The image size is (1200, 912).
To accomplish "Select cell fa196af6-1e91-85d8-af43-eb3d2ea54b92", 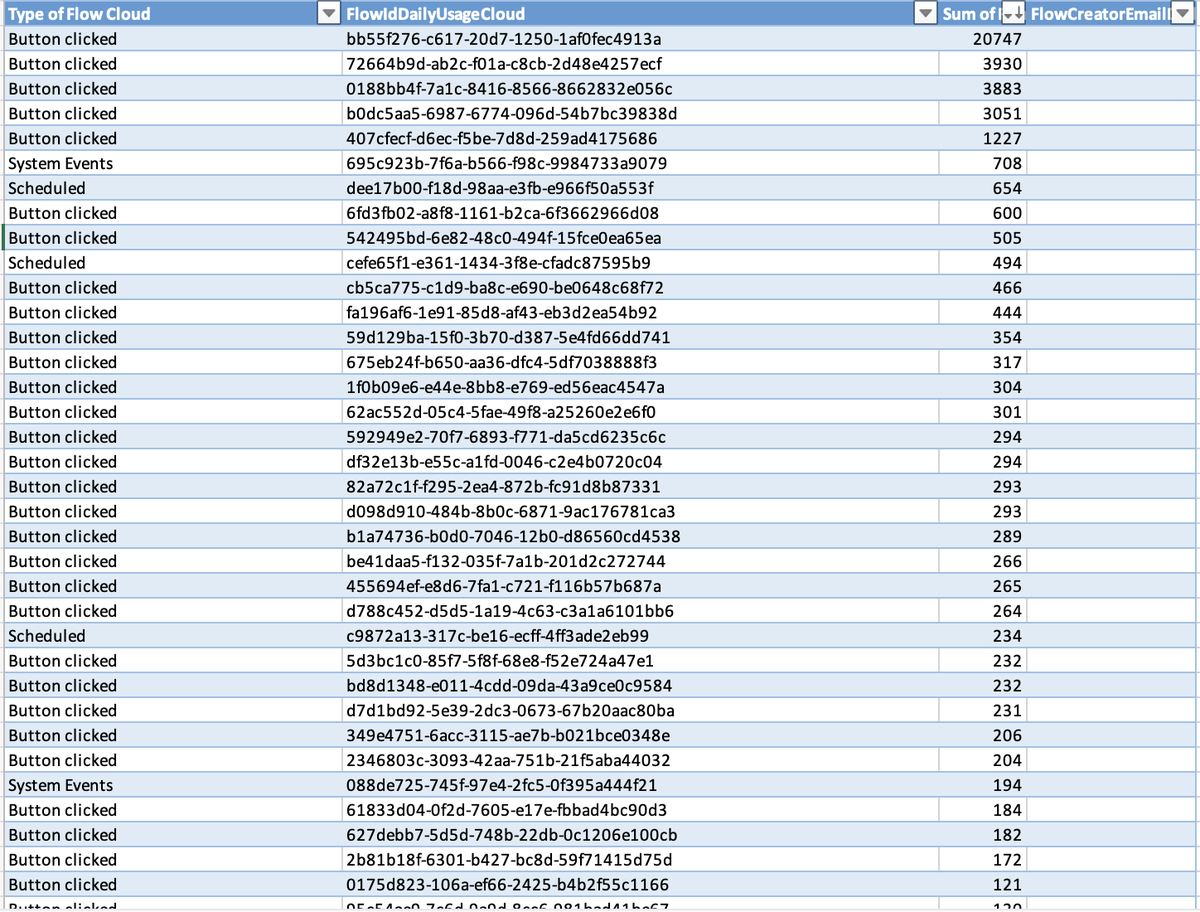I will point(640,313).
